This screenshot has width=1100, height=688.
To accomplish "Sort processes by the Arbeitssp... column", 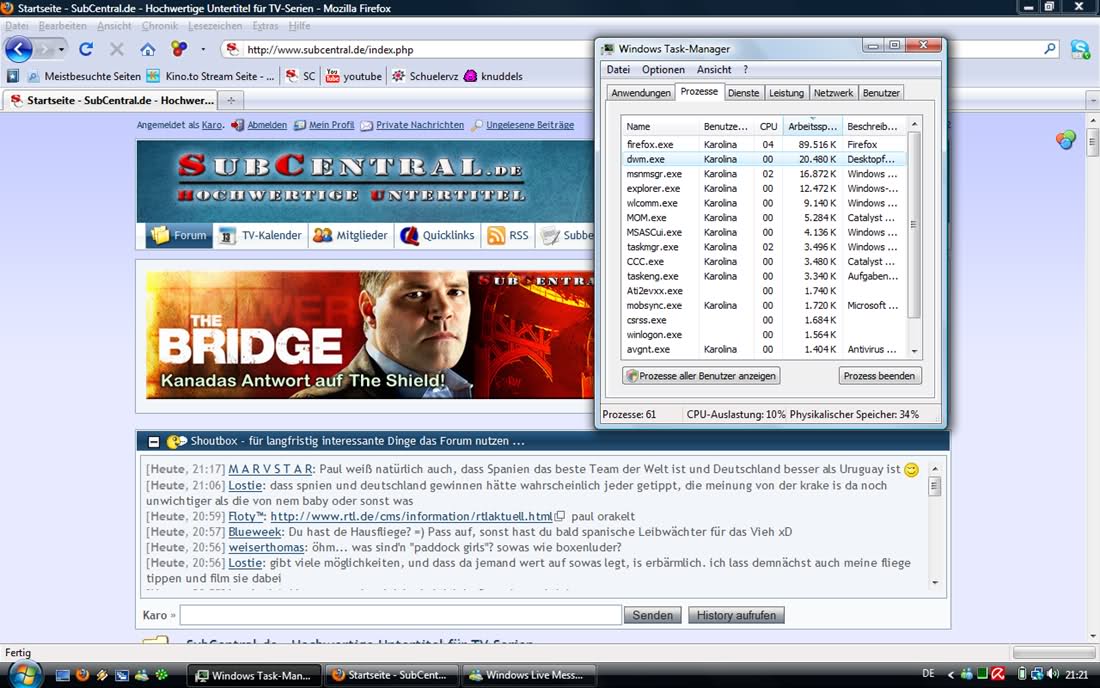I will click(812, 126).
